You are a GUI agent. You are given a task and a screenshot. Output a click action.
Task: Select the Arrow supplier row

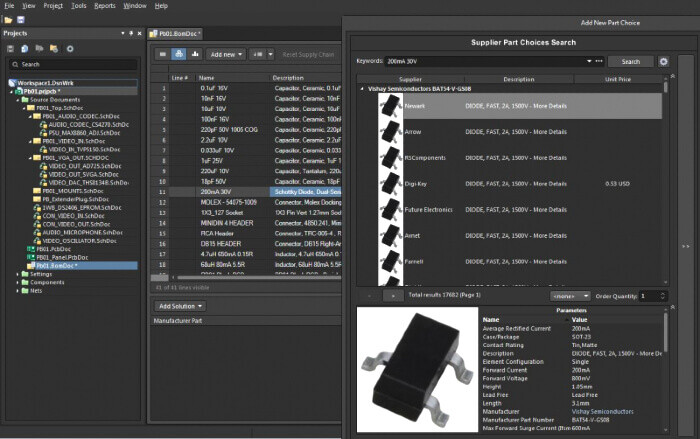pos(520,132)
